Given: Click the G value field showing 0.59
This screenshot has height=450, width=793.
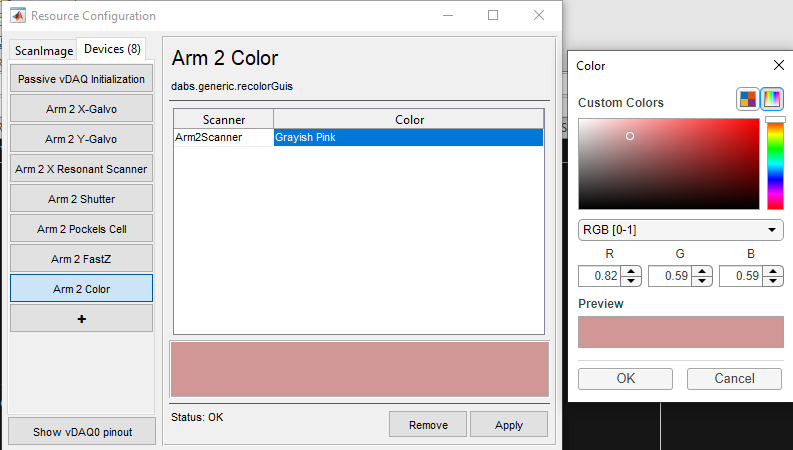Looking at the screenshot, I should (671, 276).
